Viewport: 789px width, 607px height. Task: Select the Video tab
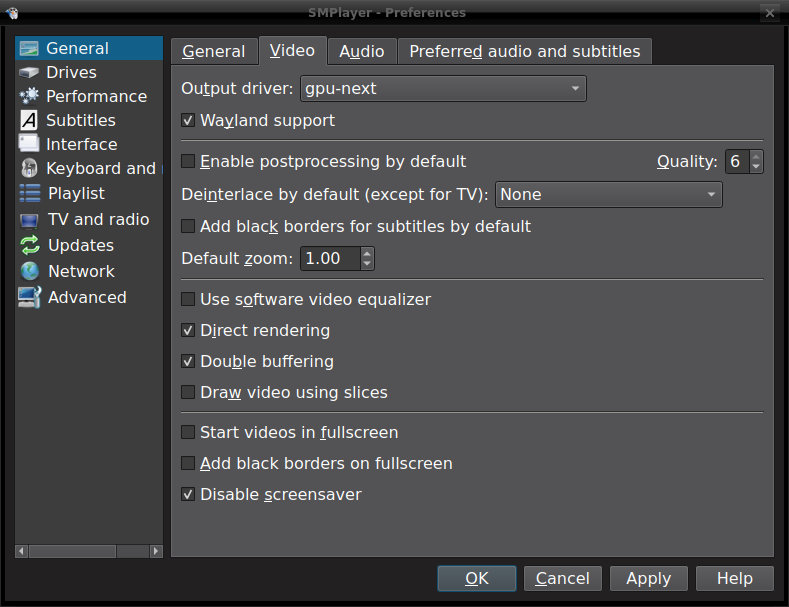pos(292,50)
